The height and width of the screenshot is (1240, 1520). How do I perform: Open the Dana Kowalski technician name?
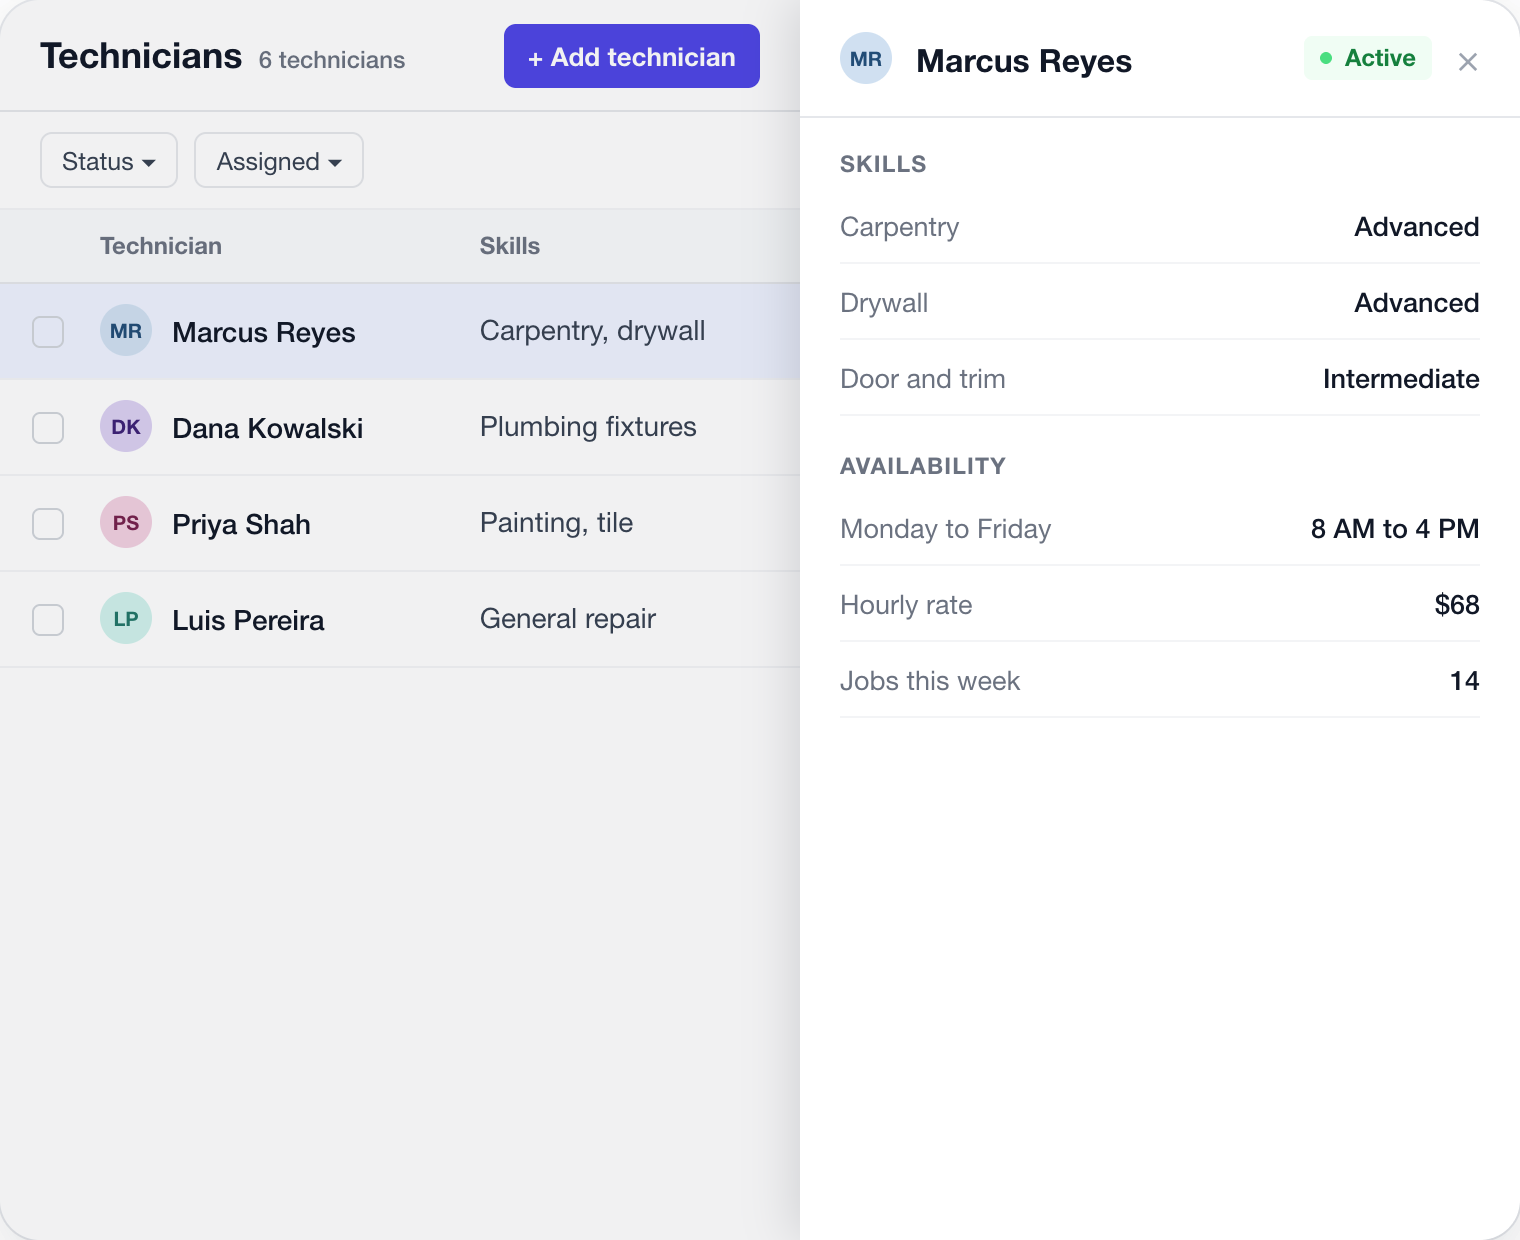(268, 428)
